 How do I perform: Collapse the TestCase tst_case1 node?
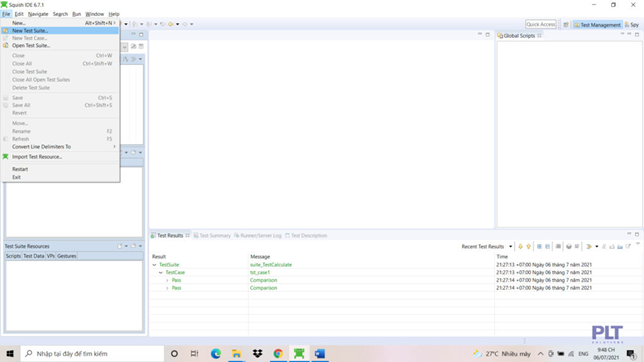click(x=161, y=272)
